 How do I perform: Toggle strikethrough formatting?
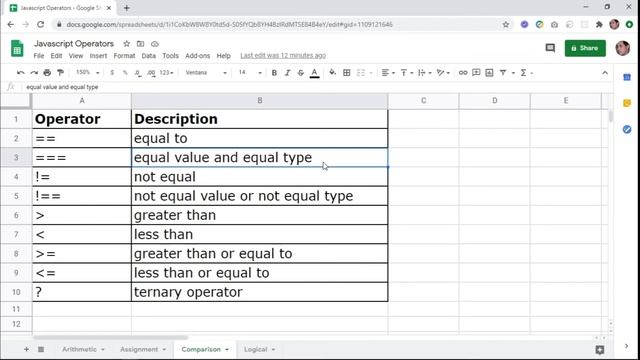[300, 73]
